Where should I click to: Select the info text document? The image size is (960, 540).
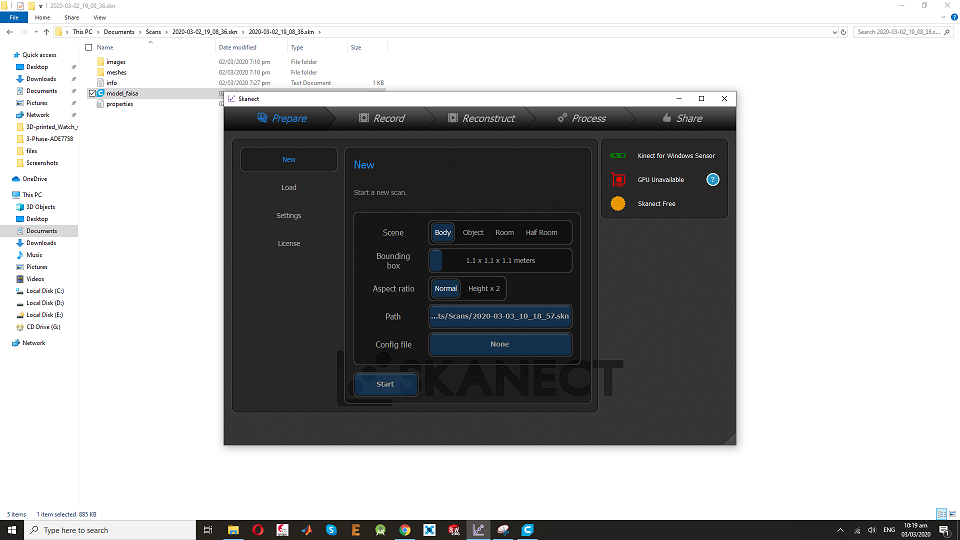pos(111,83)
